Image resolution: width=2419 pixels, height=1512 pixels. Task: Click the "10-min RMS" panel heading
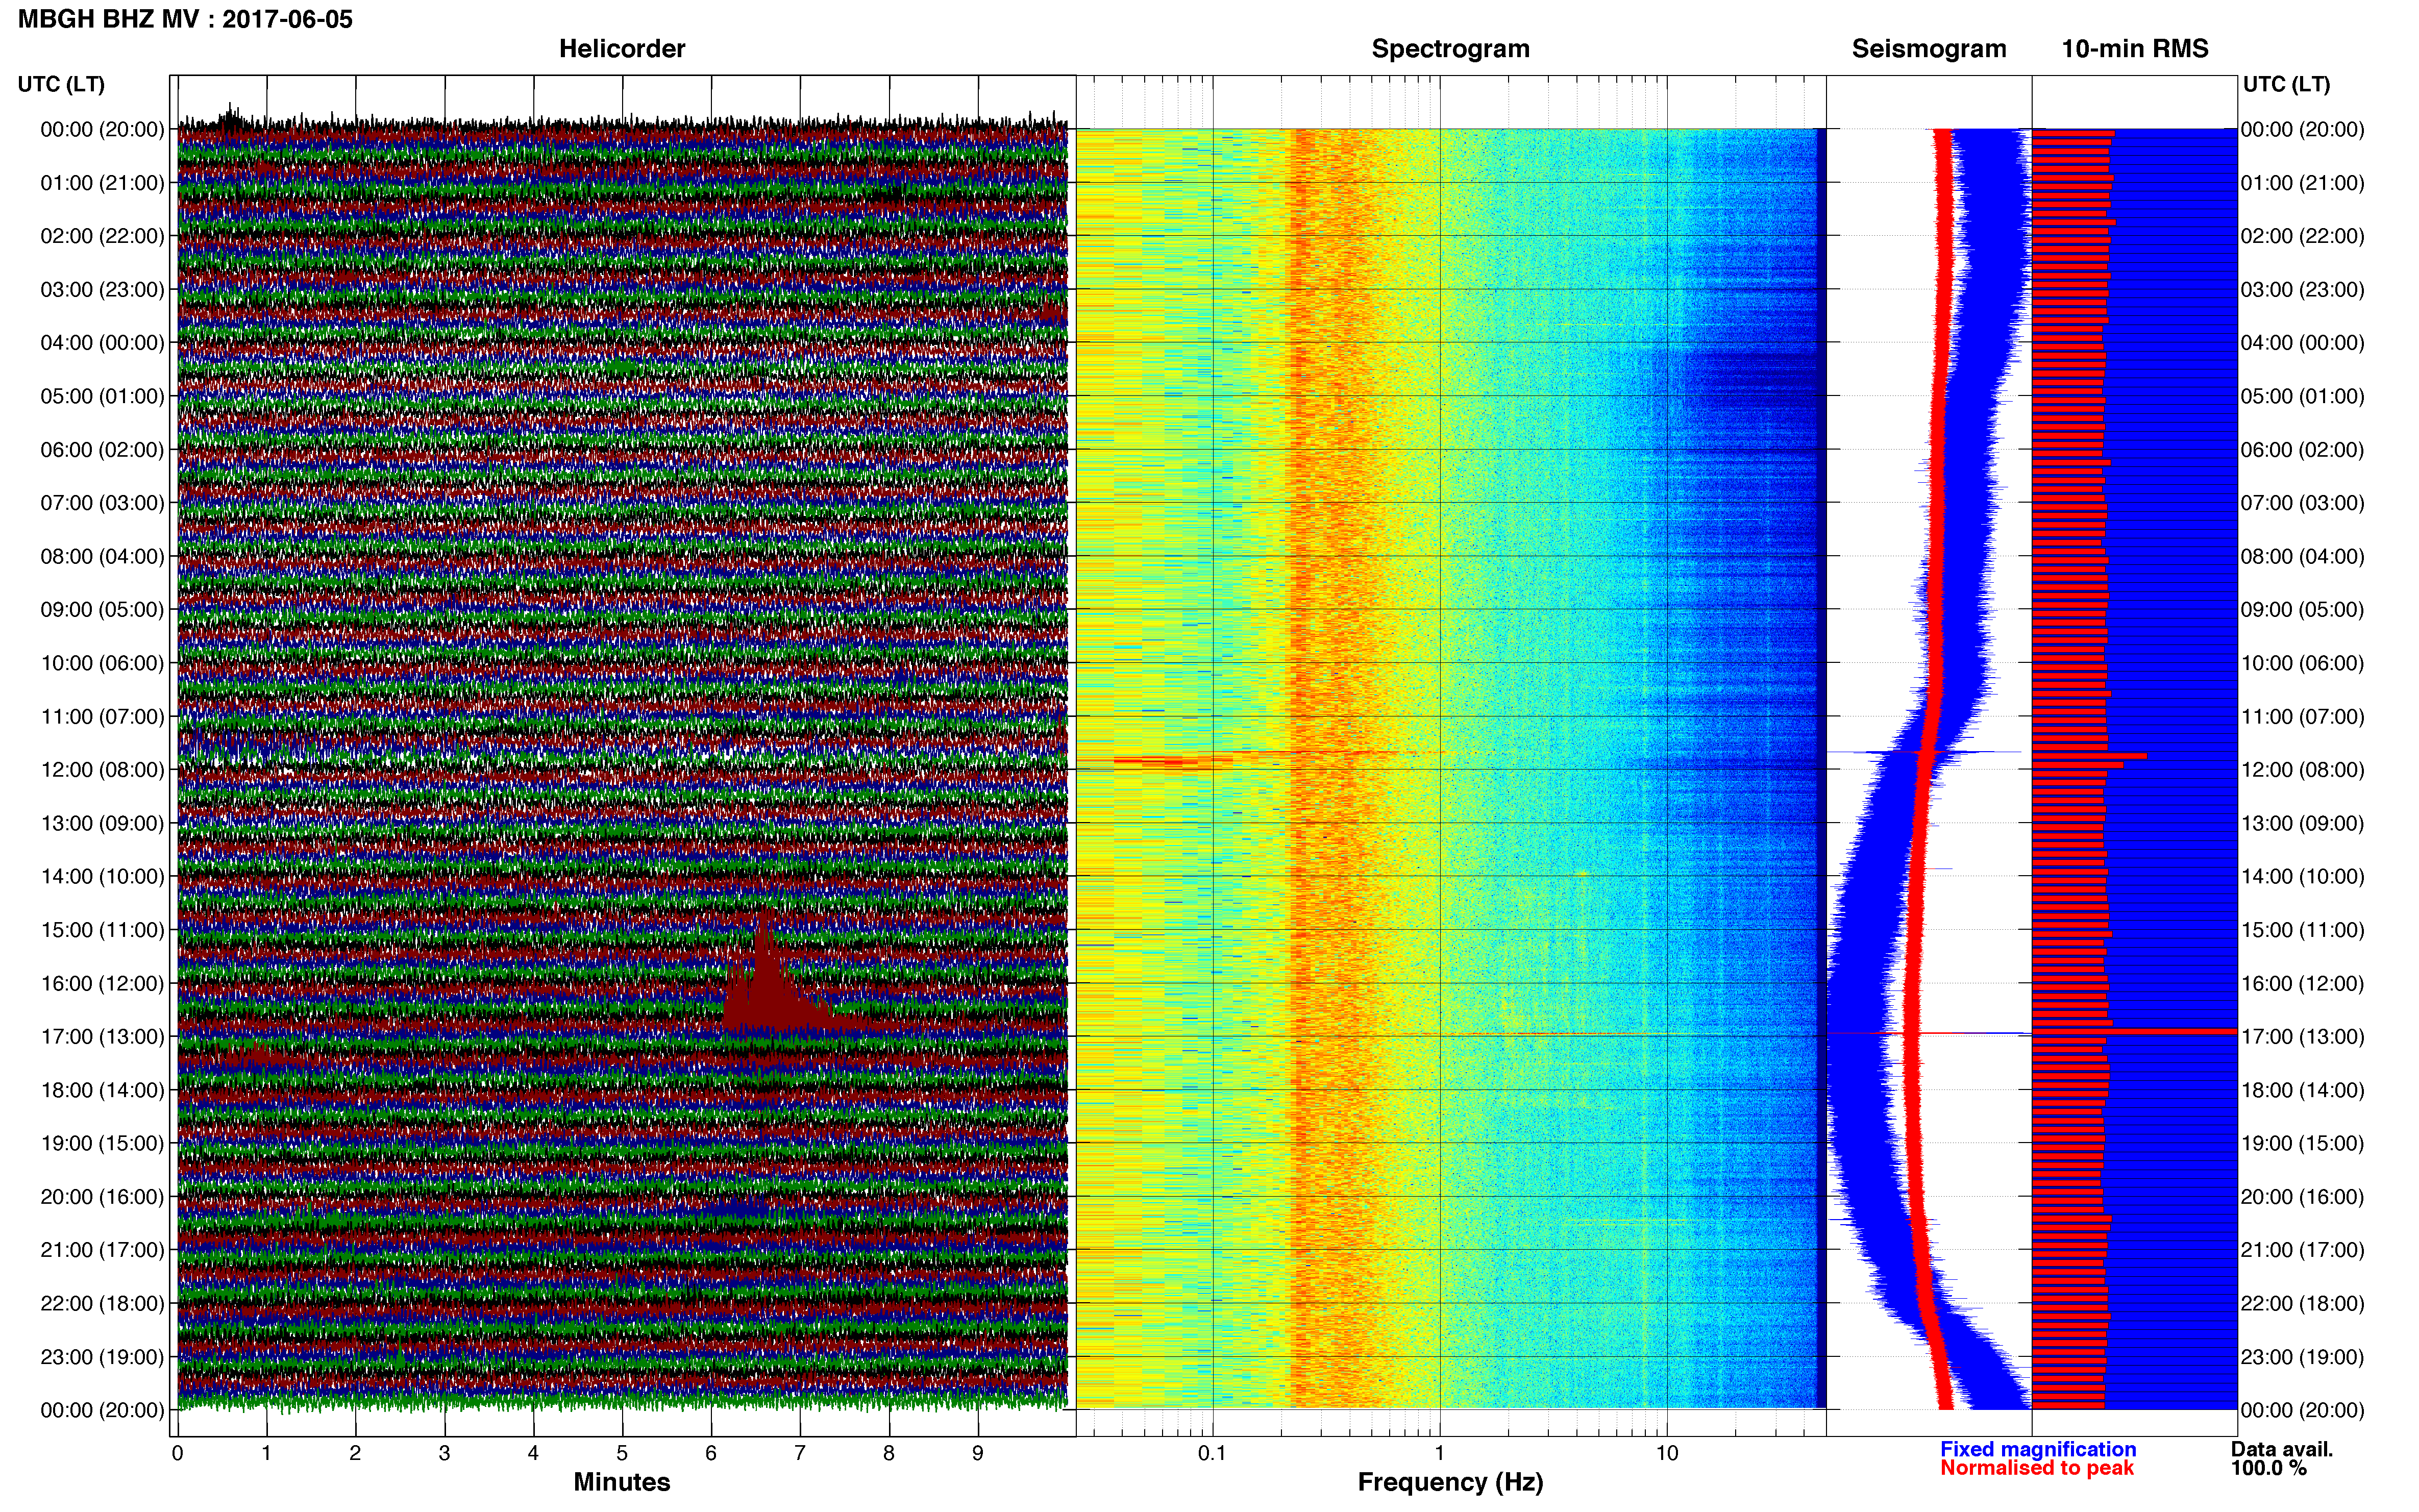click(x=2135, y=49)
